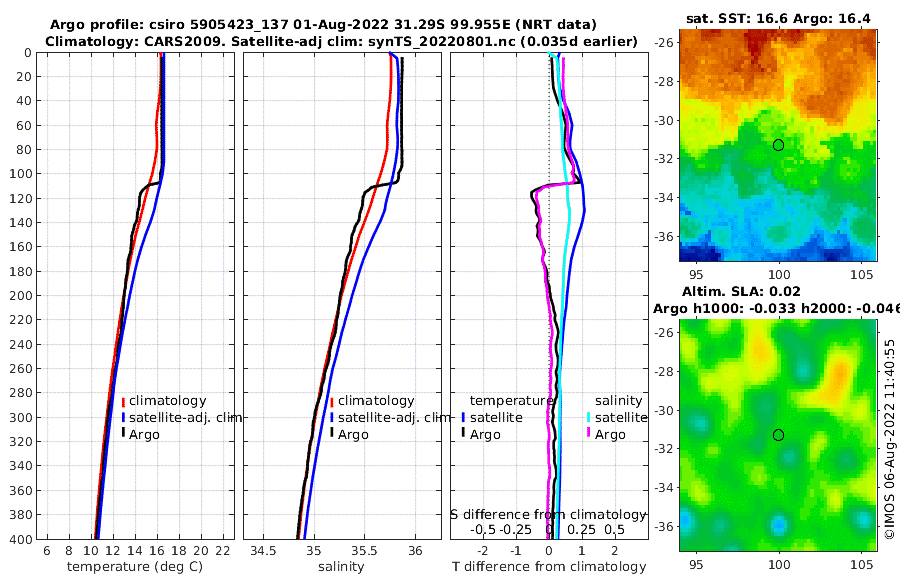Click the 'temperature (deg C)' axis label

click(135, 567)
